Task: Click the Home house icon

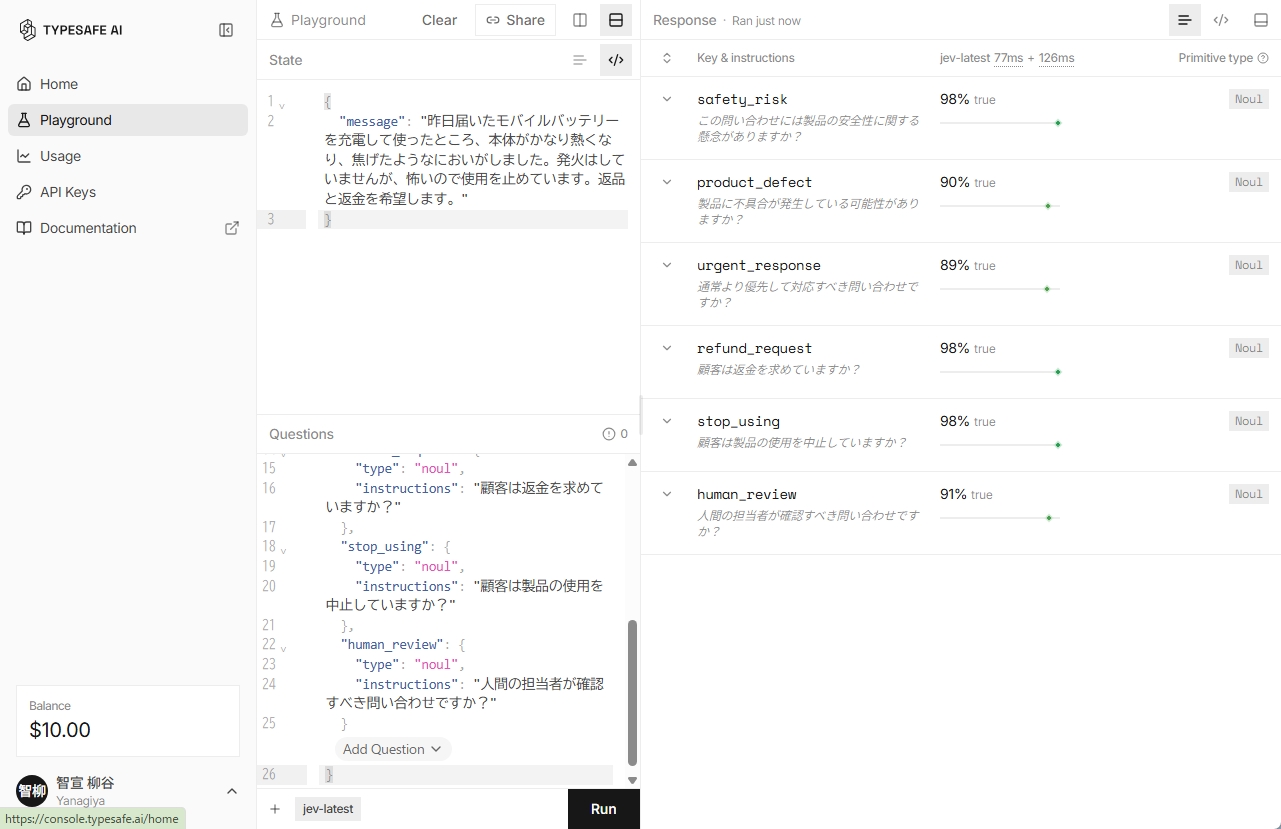Action: [24, 84]
